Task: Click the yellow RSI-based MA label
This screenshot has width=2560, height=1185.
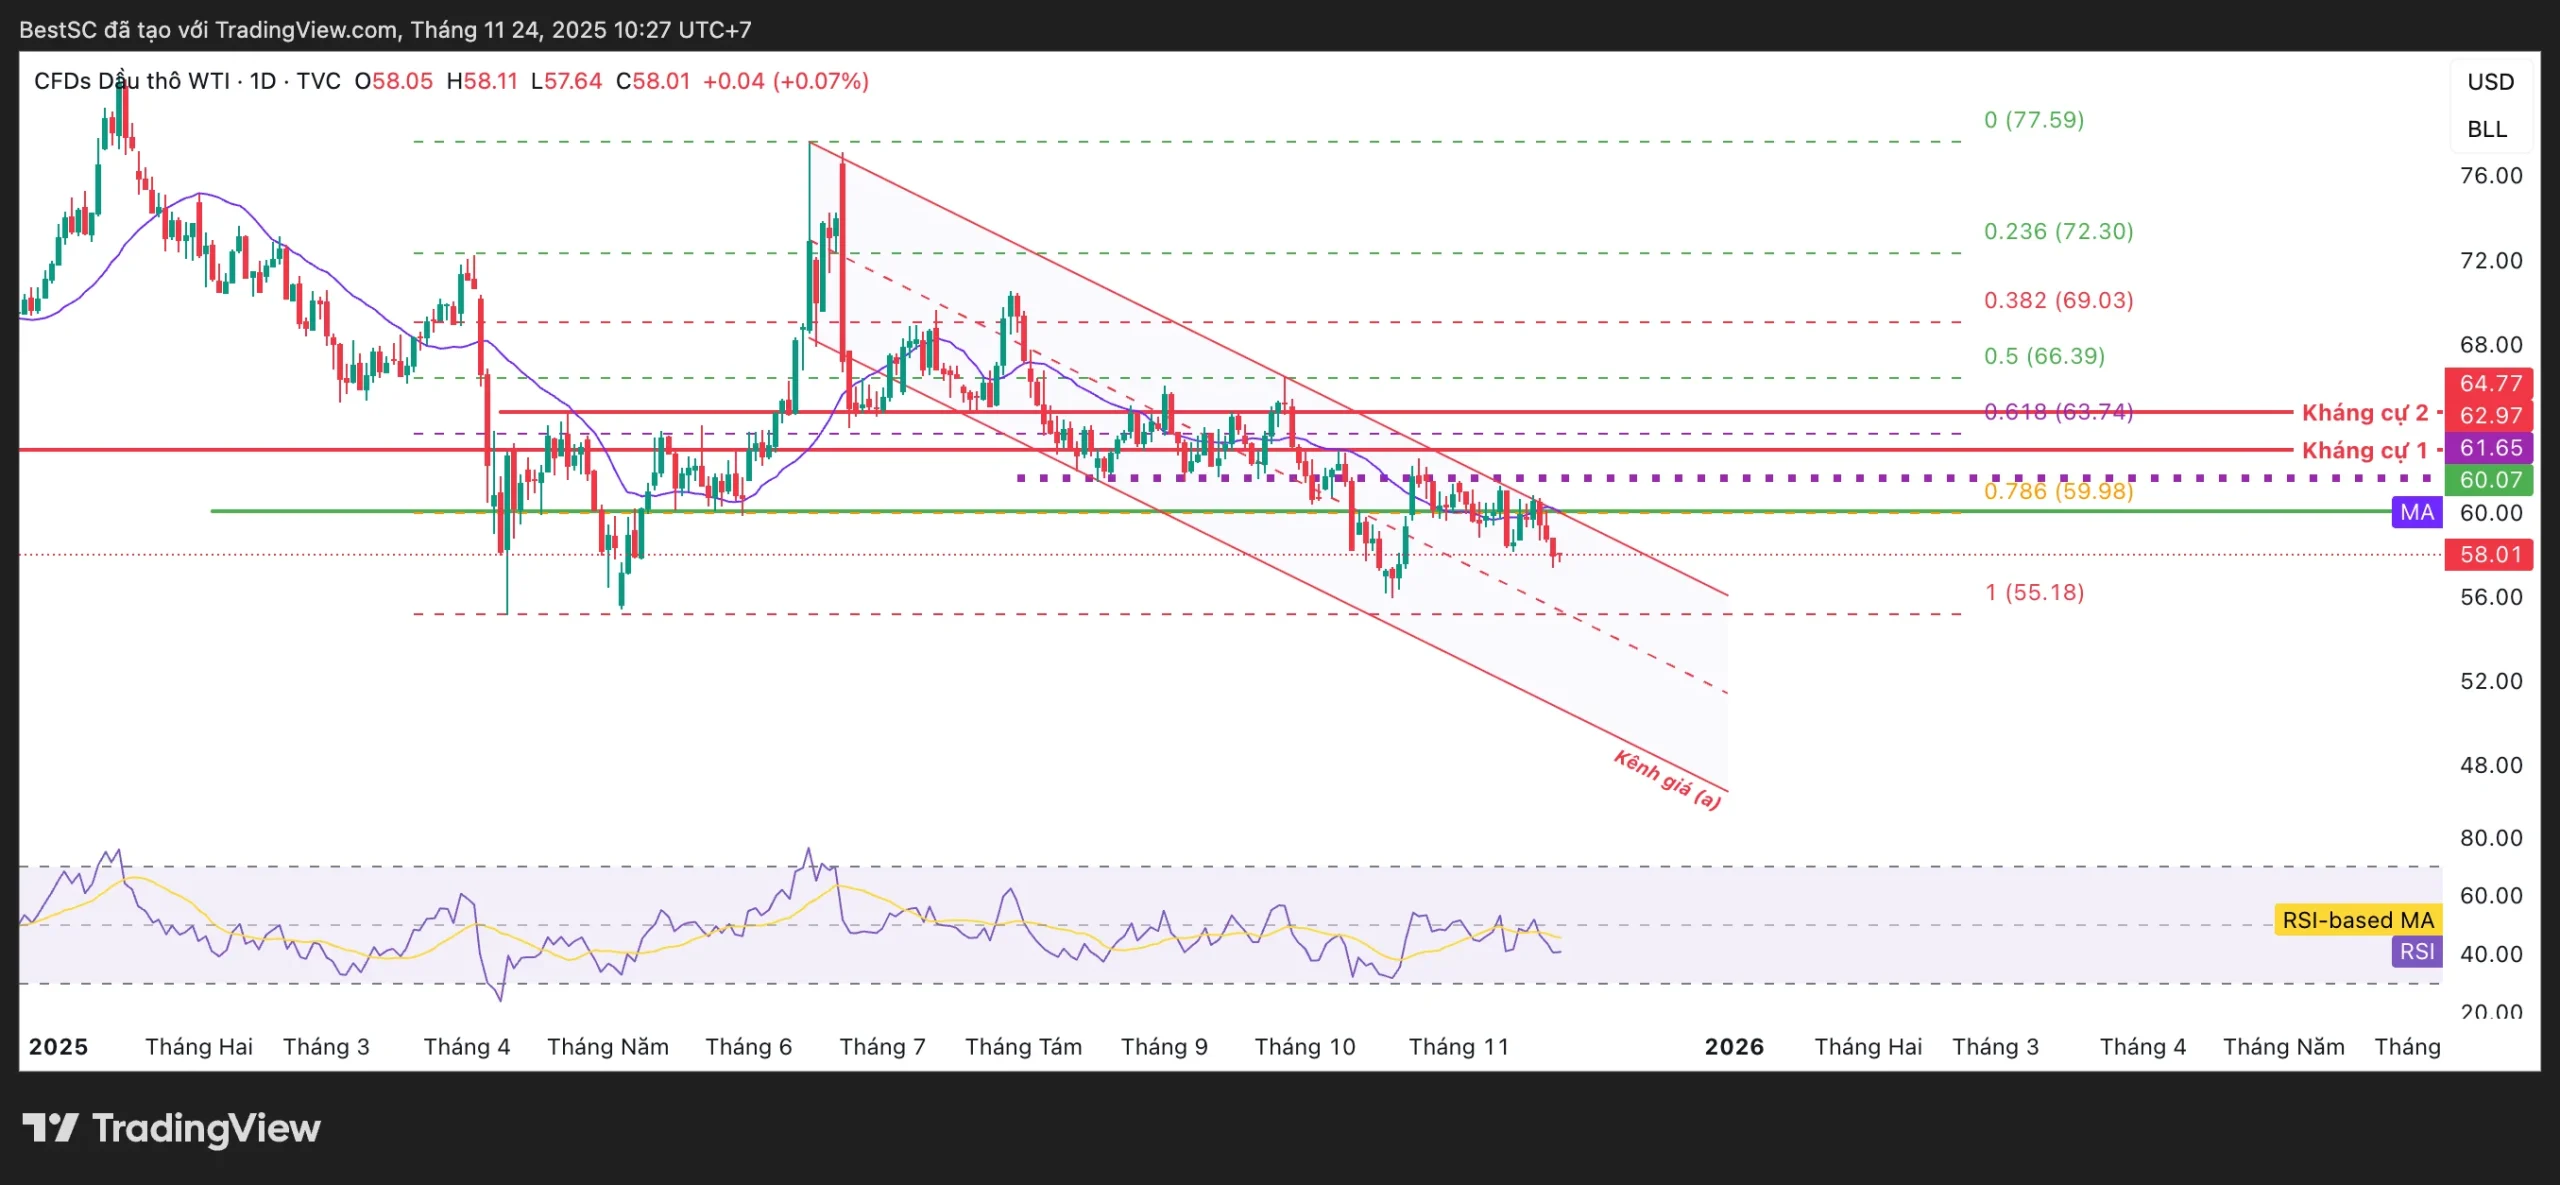Action: (2357, 920)
